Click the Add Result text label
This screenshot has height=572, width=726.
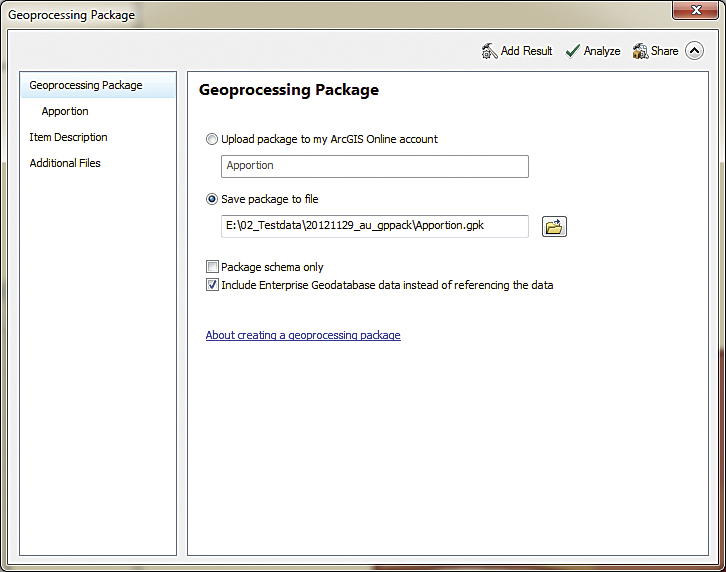526,51
